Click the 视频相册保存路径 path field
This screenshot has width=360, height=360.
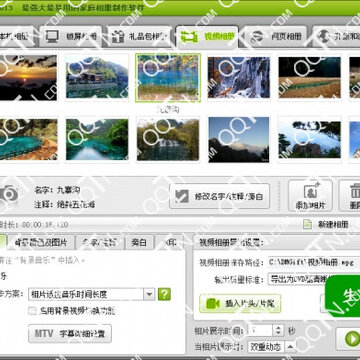pos(313,262)
